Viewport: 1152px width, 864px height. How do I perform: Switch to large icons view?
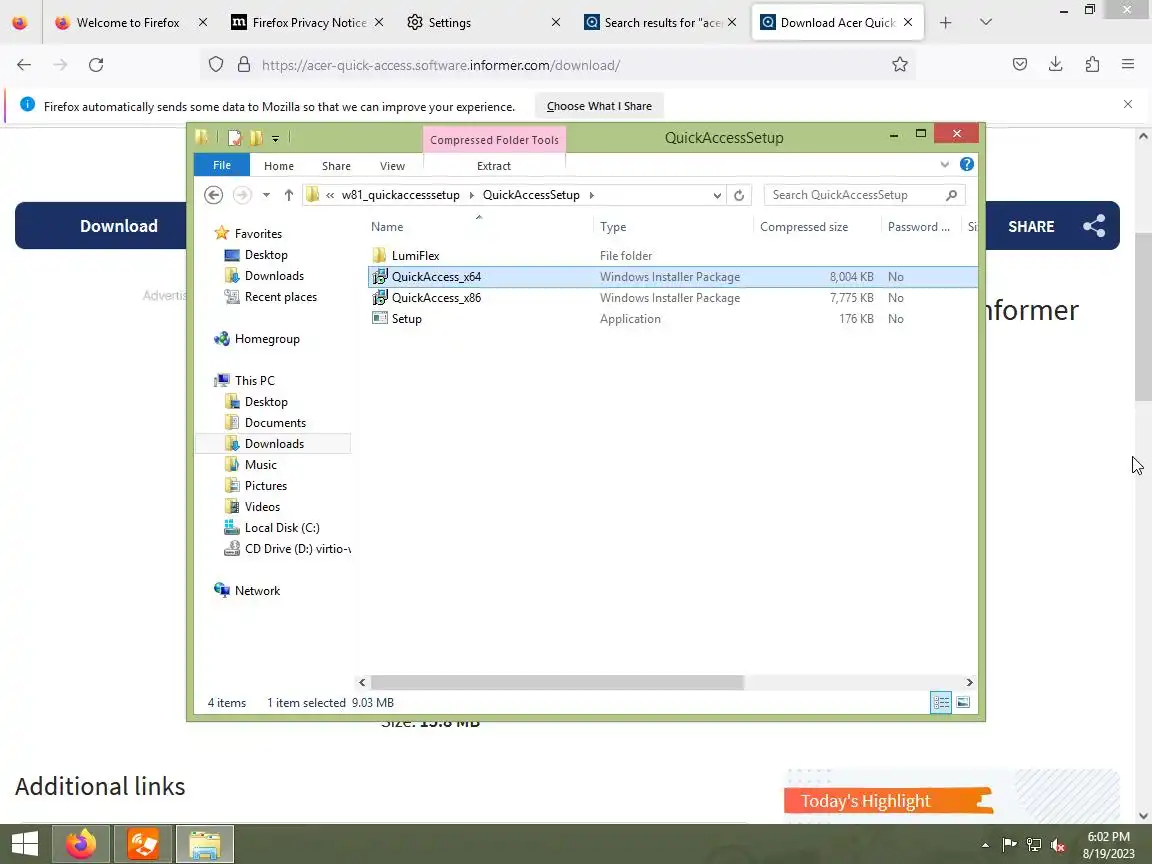tap(963, 702)
